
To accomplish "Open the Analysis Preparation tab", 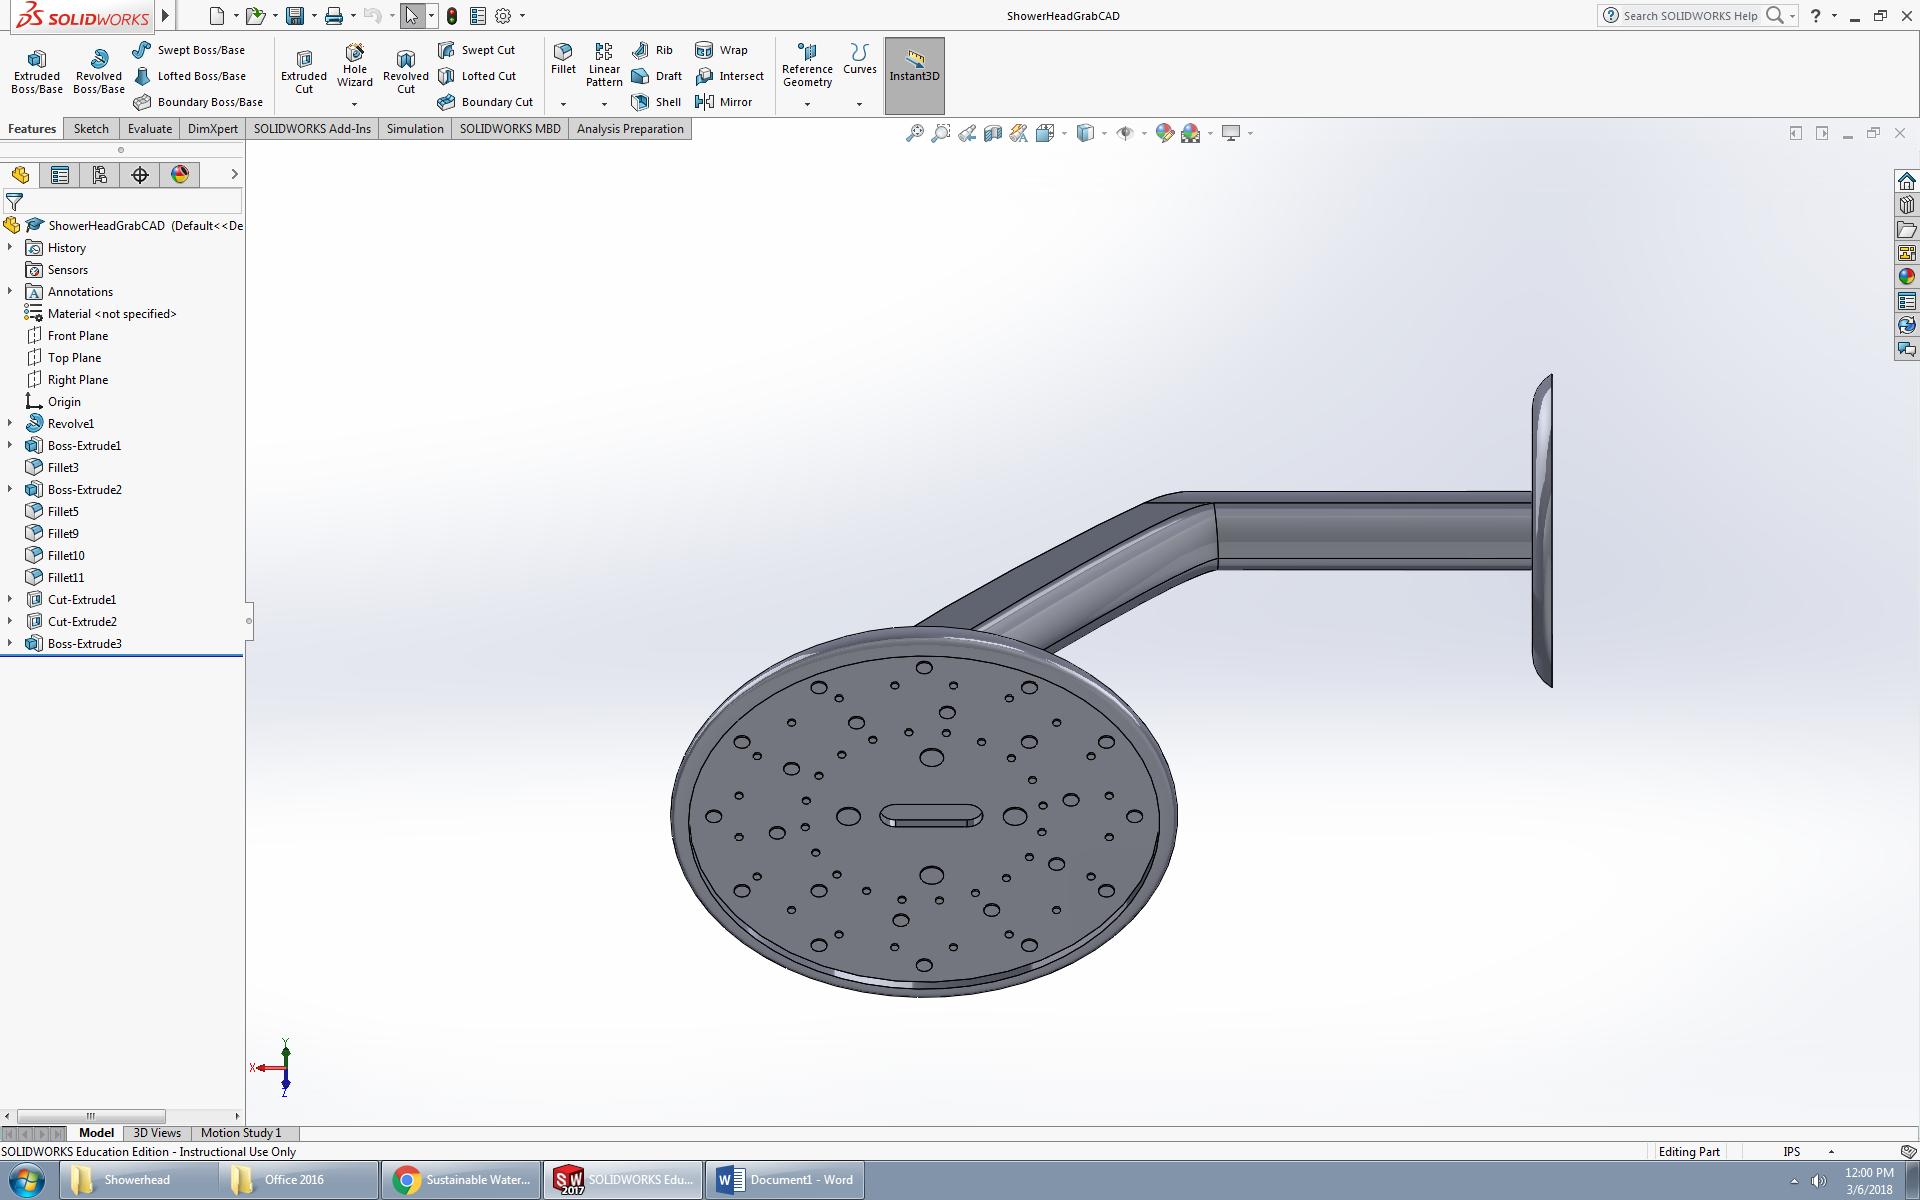I will pyautogui.click(x=630, y=129).
